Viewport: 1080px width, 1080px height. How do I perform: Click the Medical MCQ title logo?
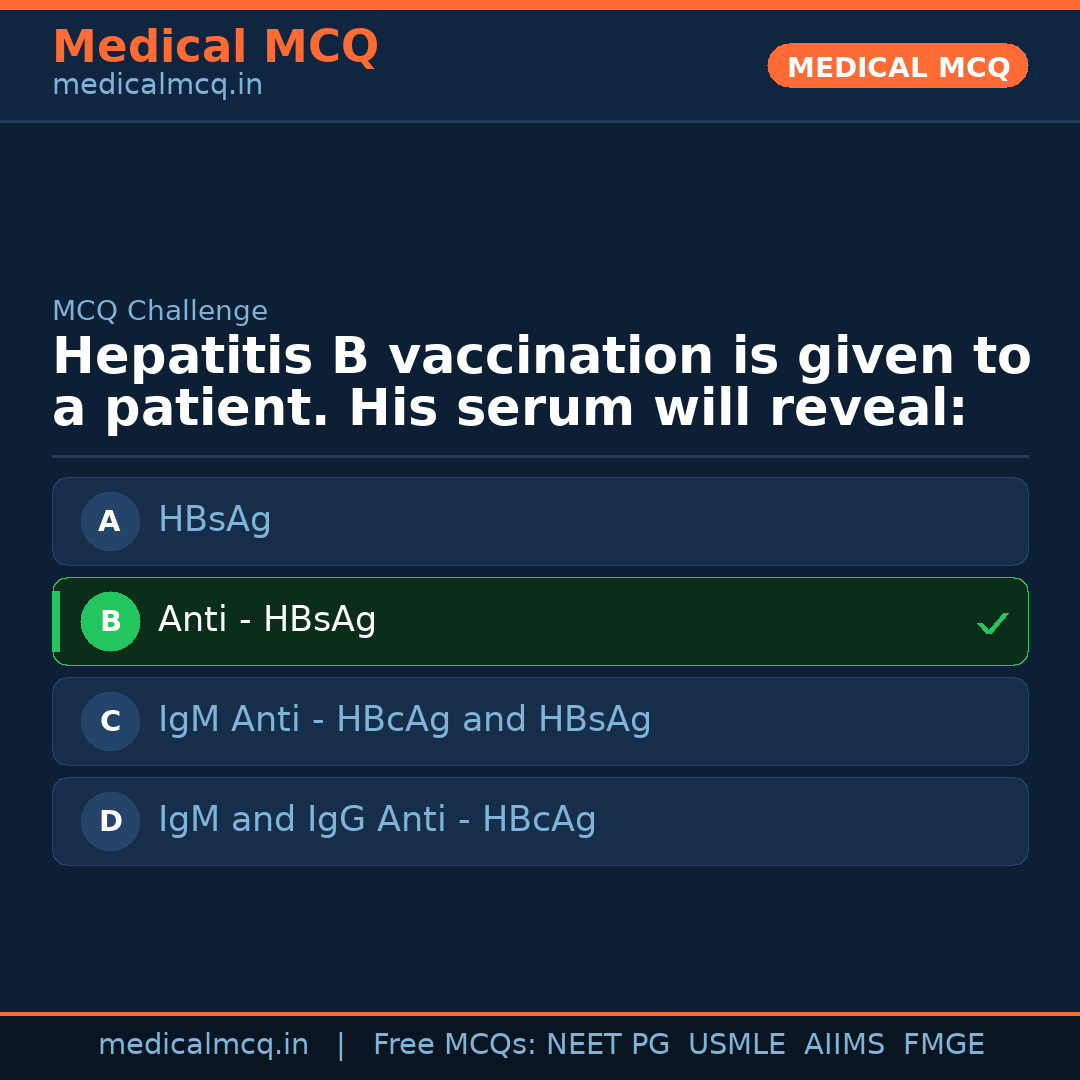click(x=215, y=47)
